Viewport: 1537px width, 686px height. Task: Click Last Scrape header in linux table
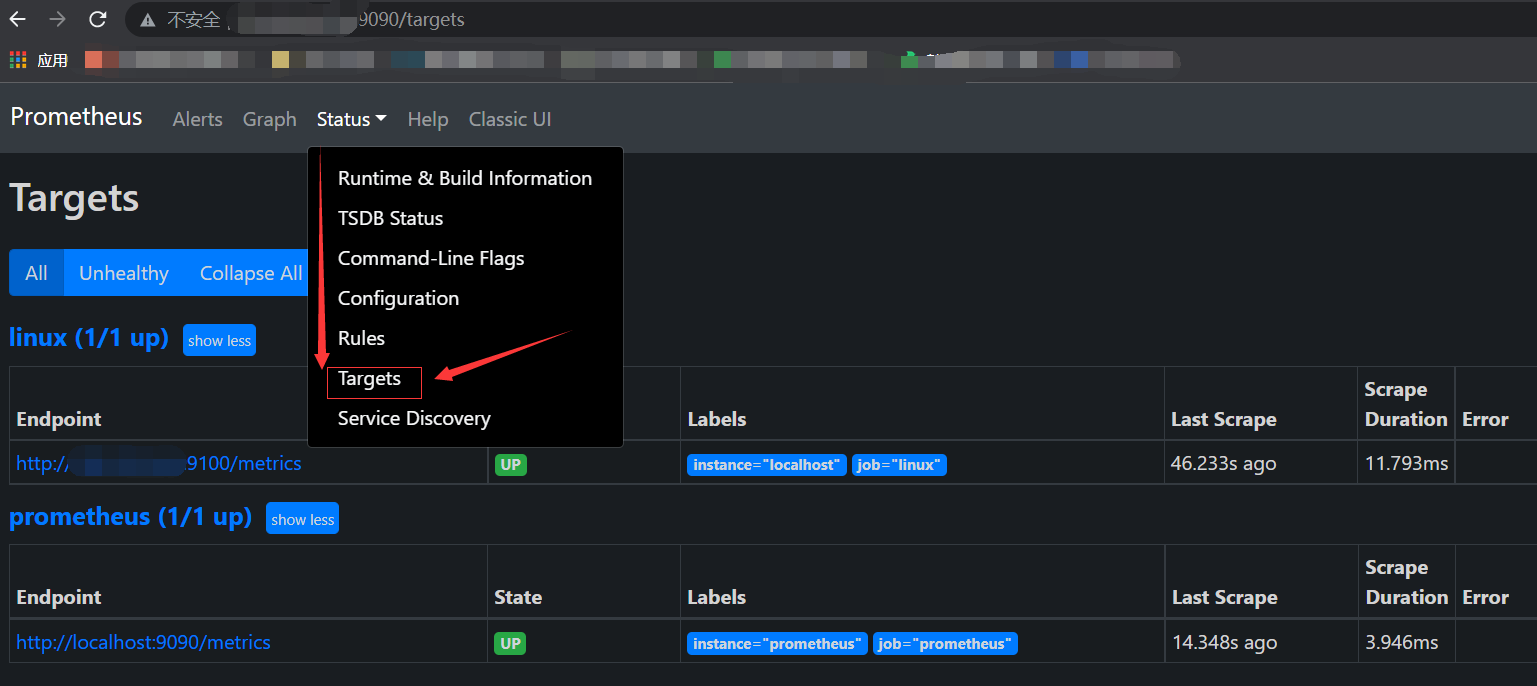tap(1224, 419)
